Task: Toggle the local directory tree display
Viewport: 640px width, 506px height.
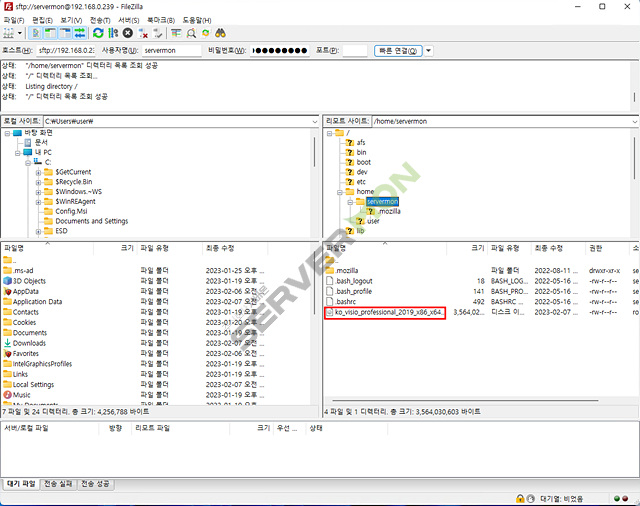Action: pos(50,33)
